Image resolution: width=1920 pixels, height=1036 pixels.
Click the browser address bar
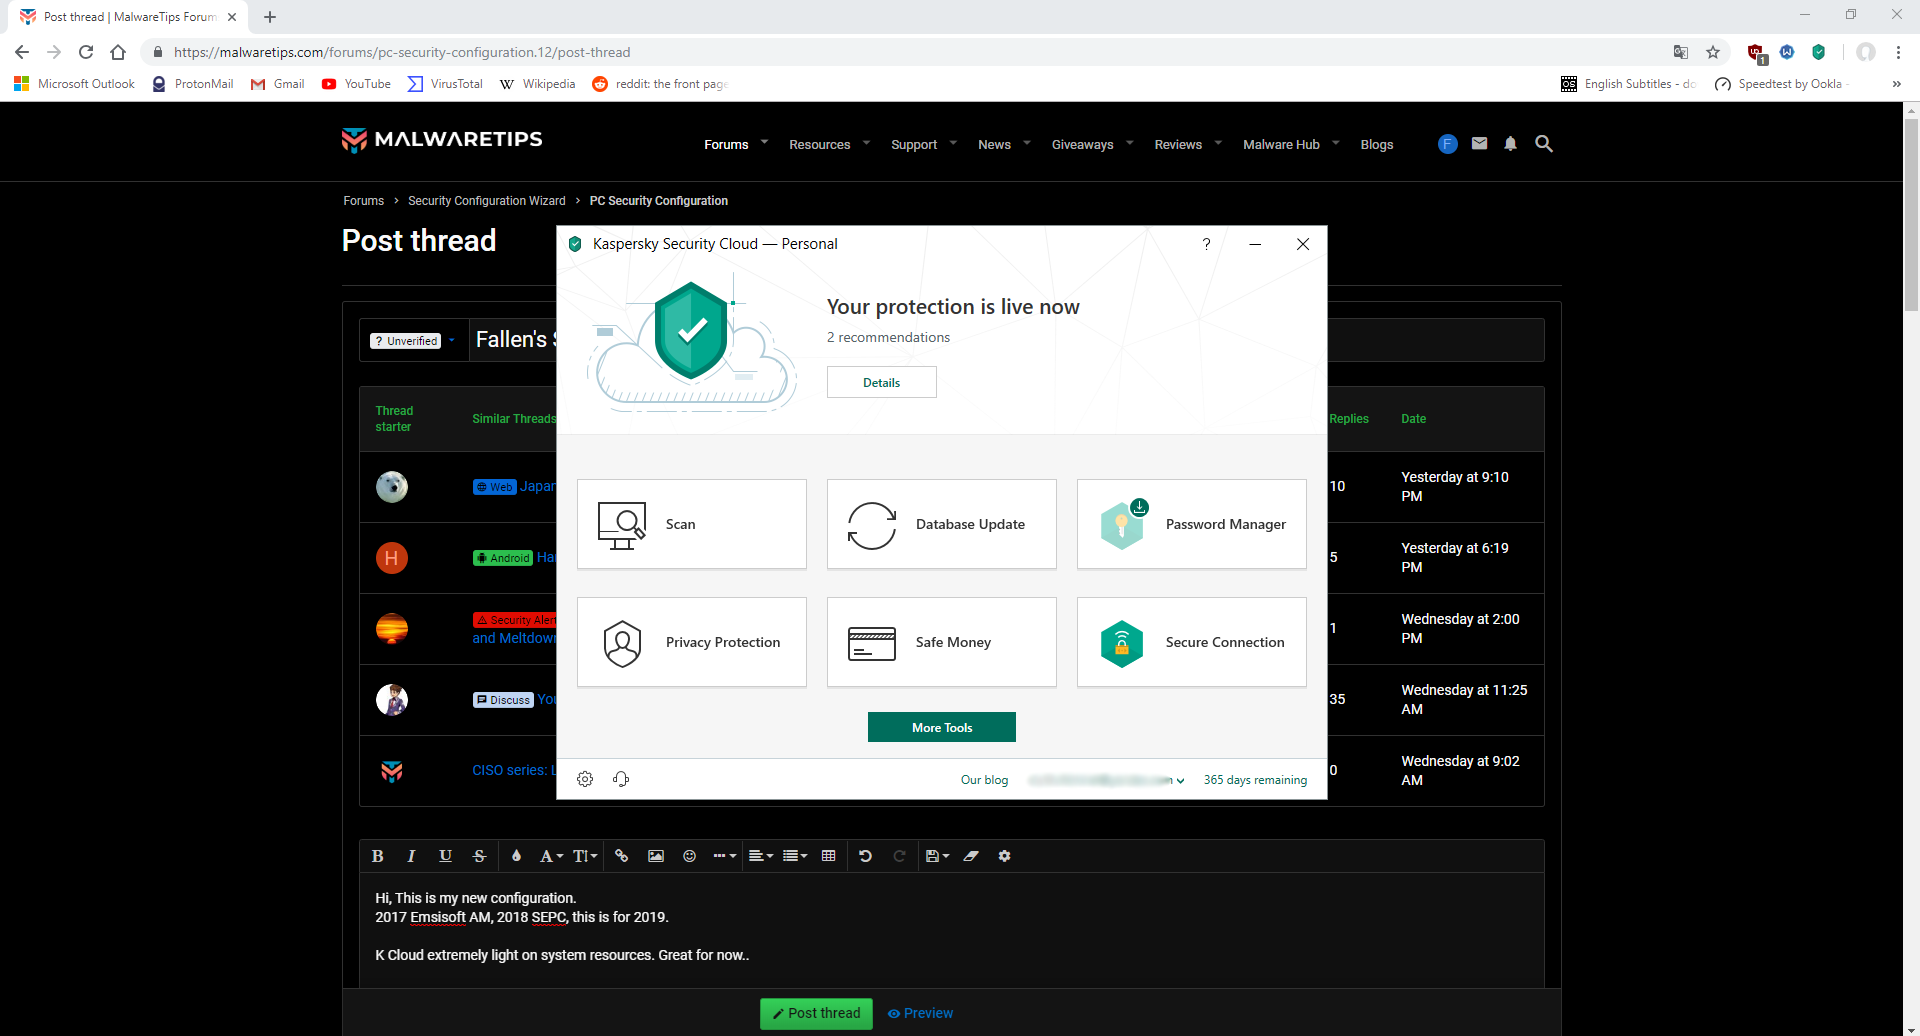900,52
